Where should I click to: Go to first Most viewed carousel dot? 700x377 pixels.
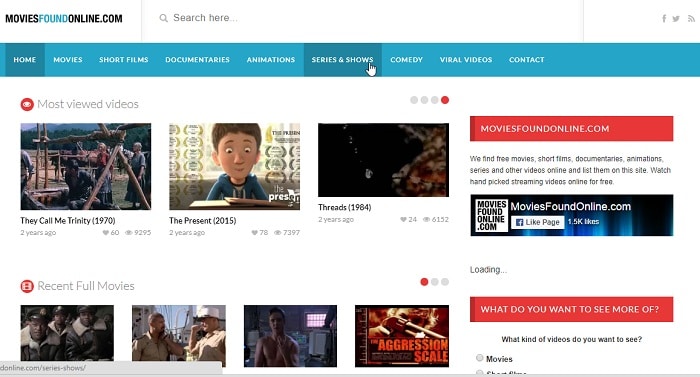414,100
